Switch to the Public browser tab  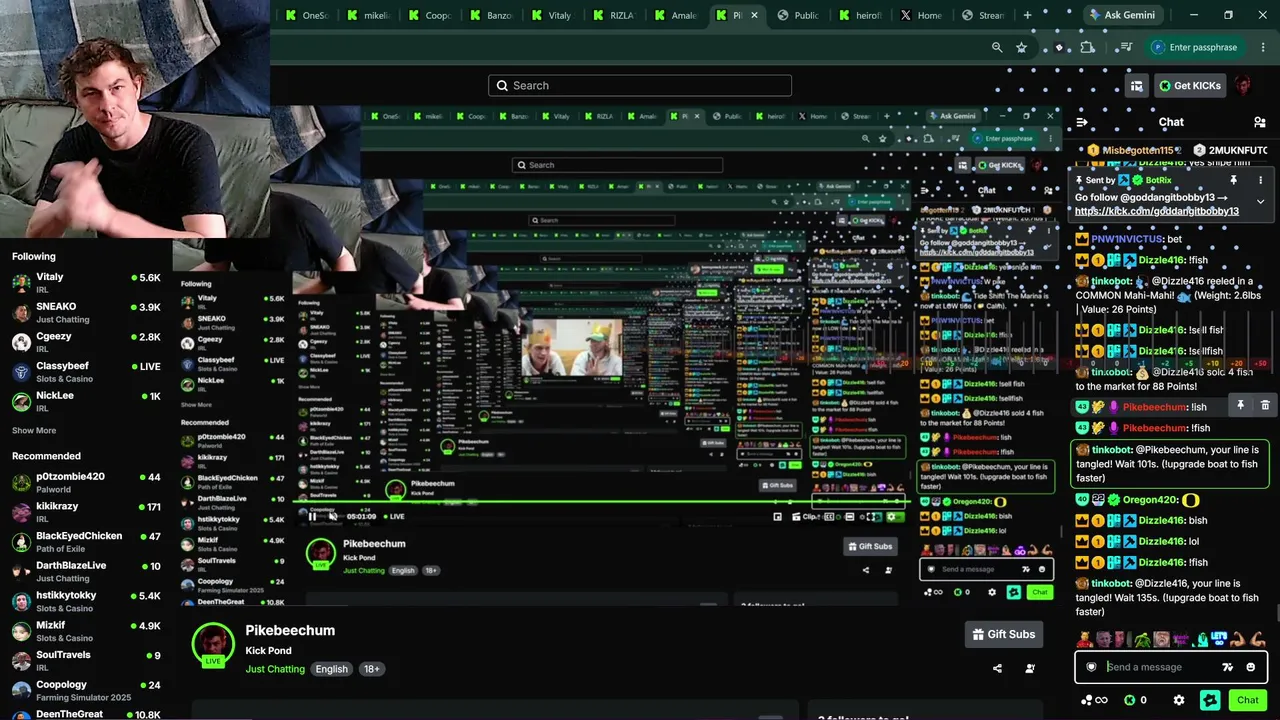pos(799,15)
